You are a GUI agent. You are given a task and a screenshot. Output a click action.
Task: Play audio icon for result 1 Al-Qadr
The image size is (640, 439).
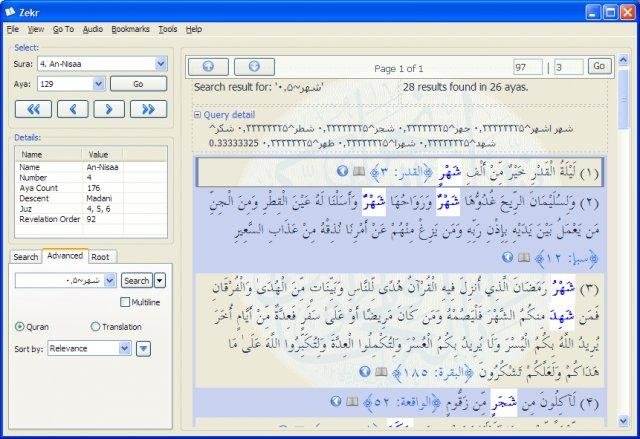pos(342,171)
